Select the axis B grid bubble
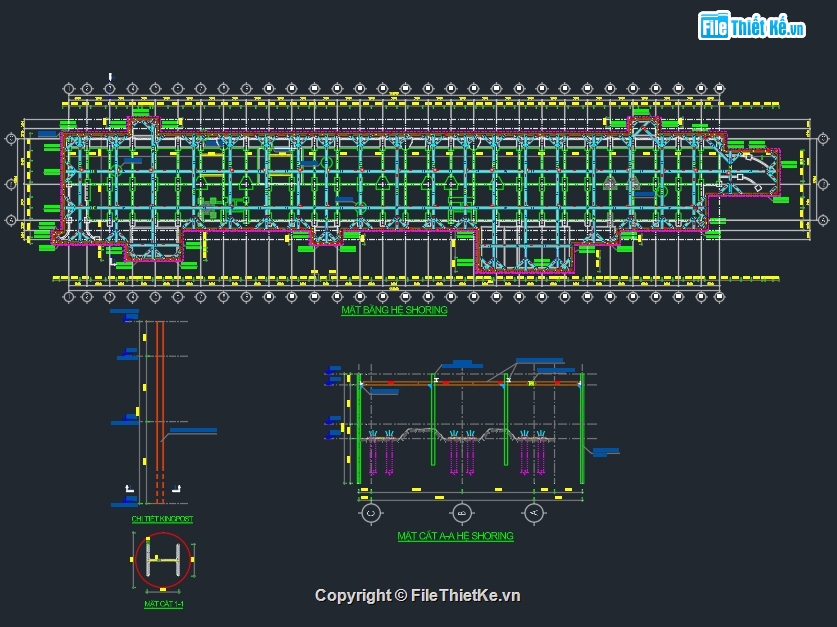The height and width of the screenshot is (627, 837). coord(462,513)
